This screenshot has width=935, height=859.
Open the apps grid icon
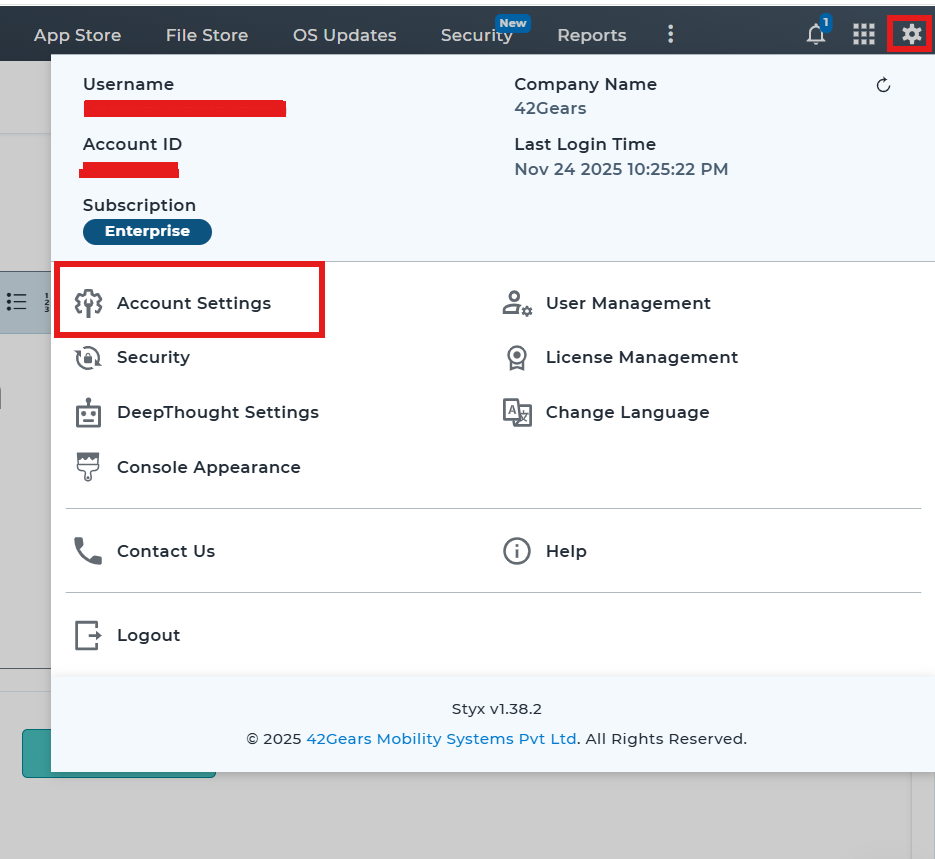click(864, 35)
